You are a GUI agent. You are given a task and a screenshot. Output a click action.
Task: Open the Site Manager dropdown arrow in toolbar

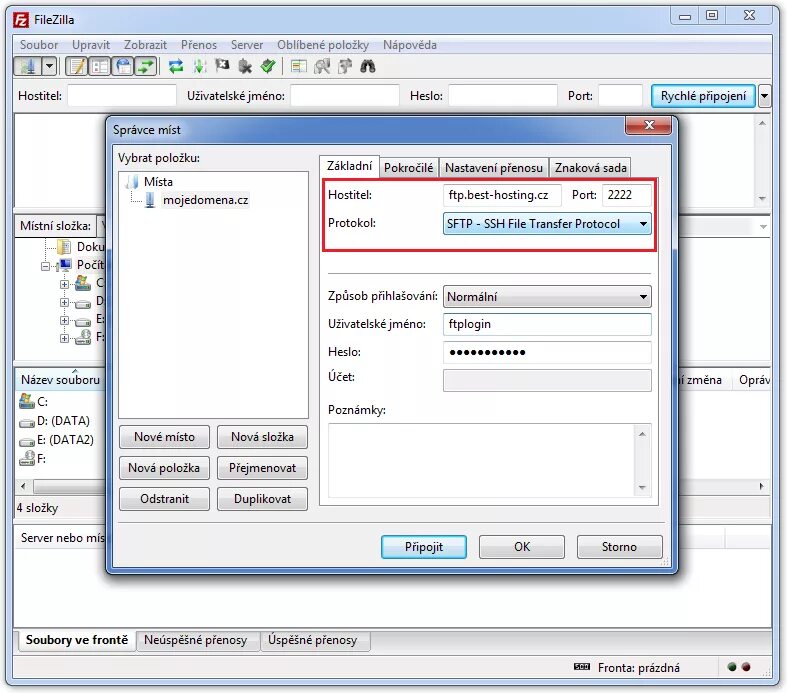(x=49, y=66)
